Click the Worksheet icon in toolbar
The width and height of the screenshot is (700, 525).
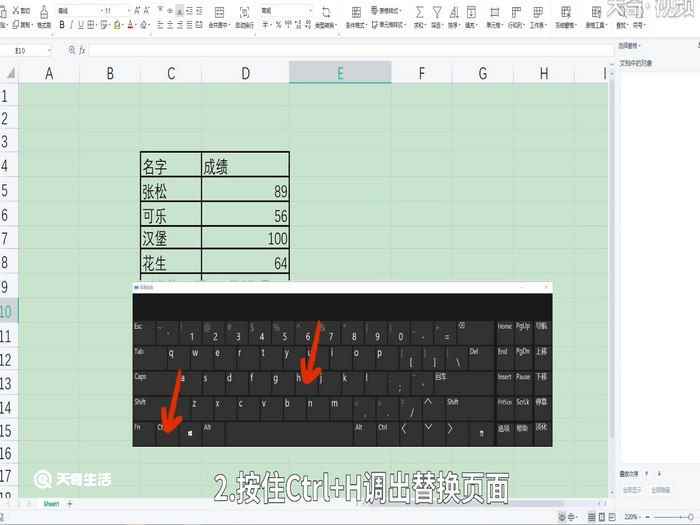[538, 12]
